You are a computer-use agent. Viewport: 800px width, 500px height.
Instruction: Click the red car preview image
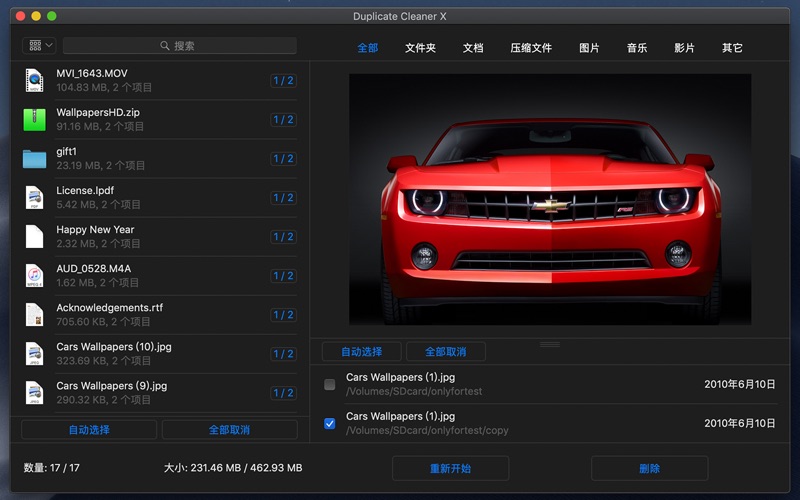click(x=550, y=199)
